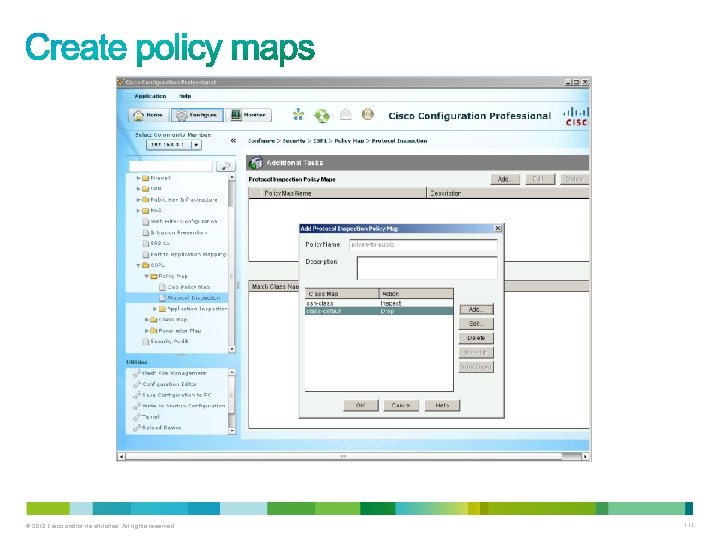
Task: Click Delete button in policy map dialog
Action: tap(476, 338)
